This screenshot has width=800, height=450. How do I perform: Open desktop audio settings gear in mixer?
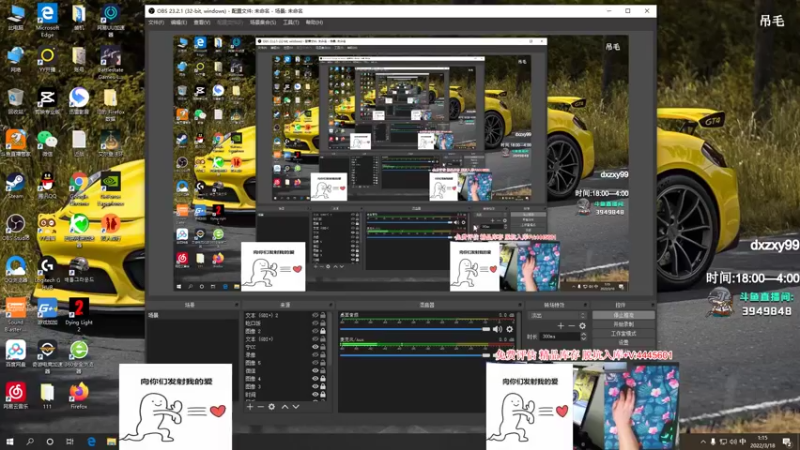click(x=509, y=329)
